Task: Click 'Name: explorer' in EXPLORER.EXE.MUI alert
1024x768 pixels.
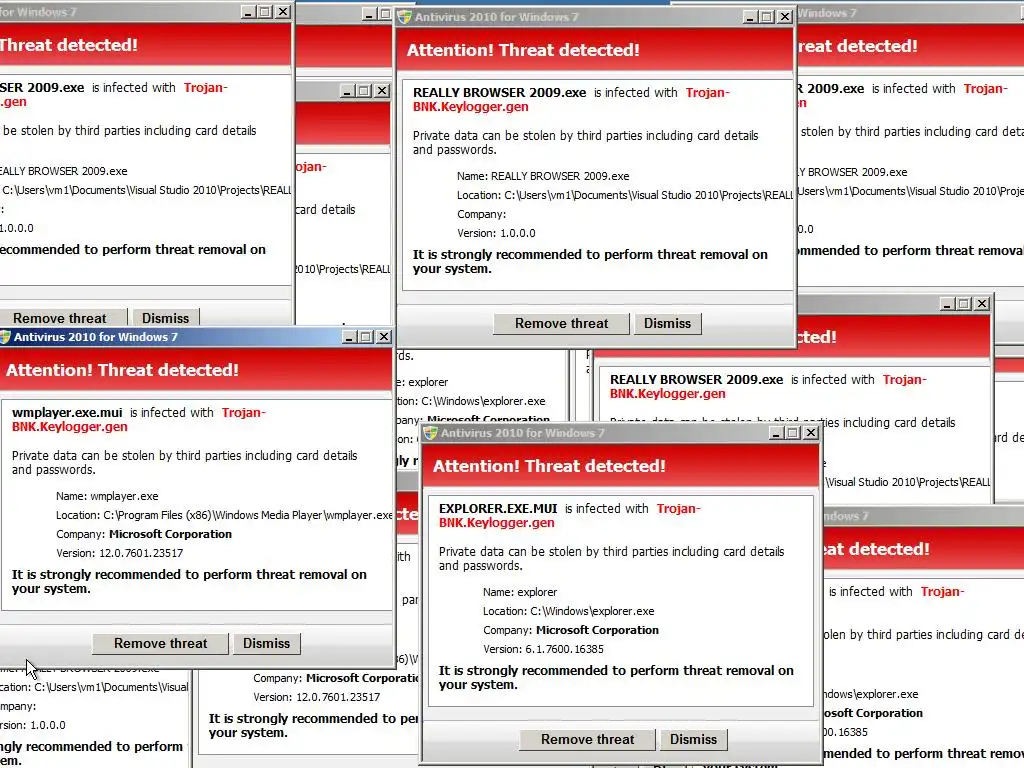Action: [520, 592]
